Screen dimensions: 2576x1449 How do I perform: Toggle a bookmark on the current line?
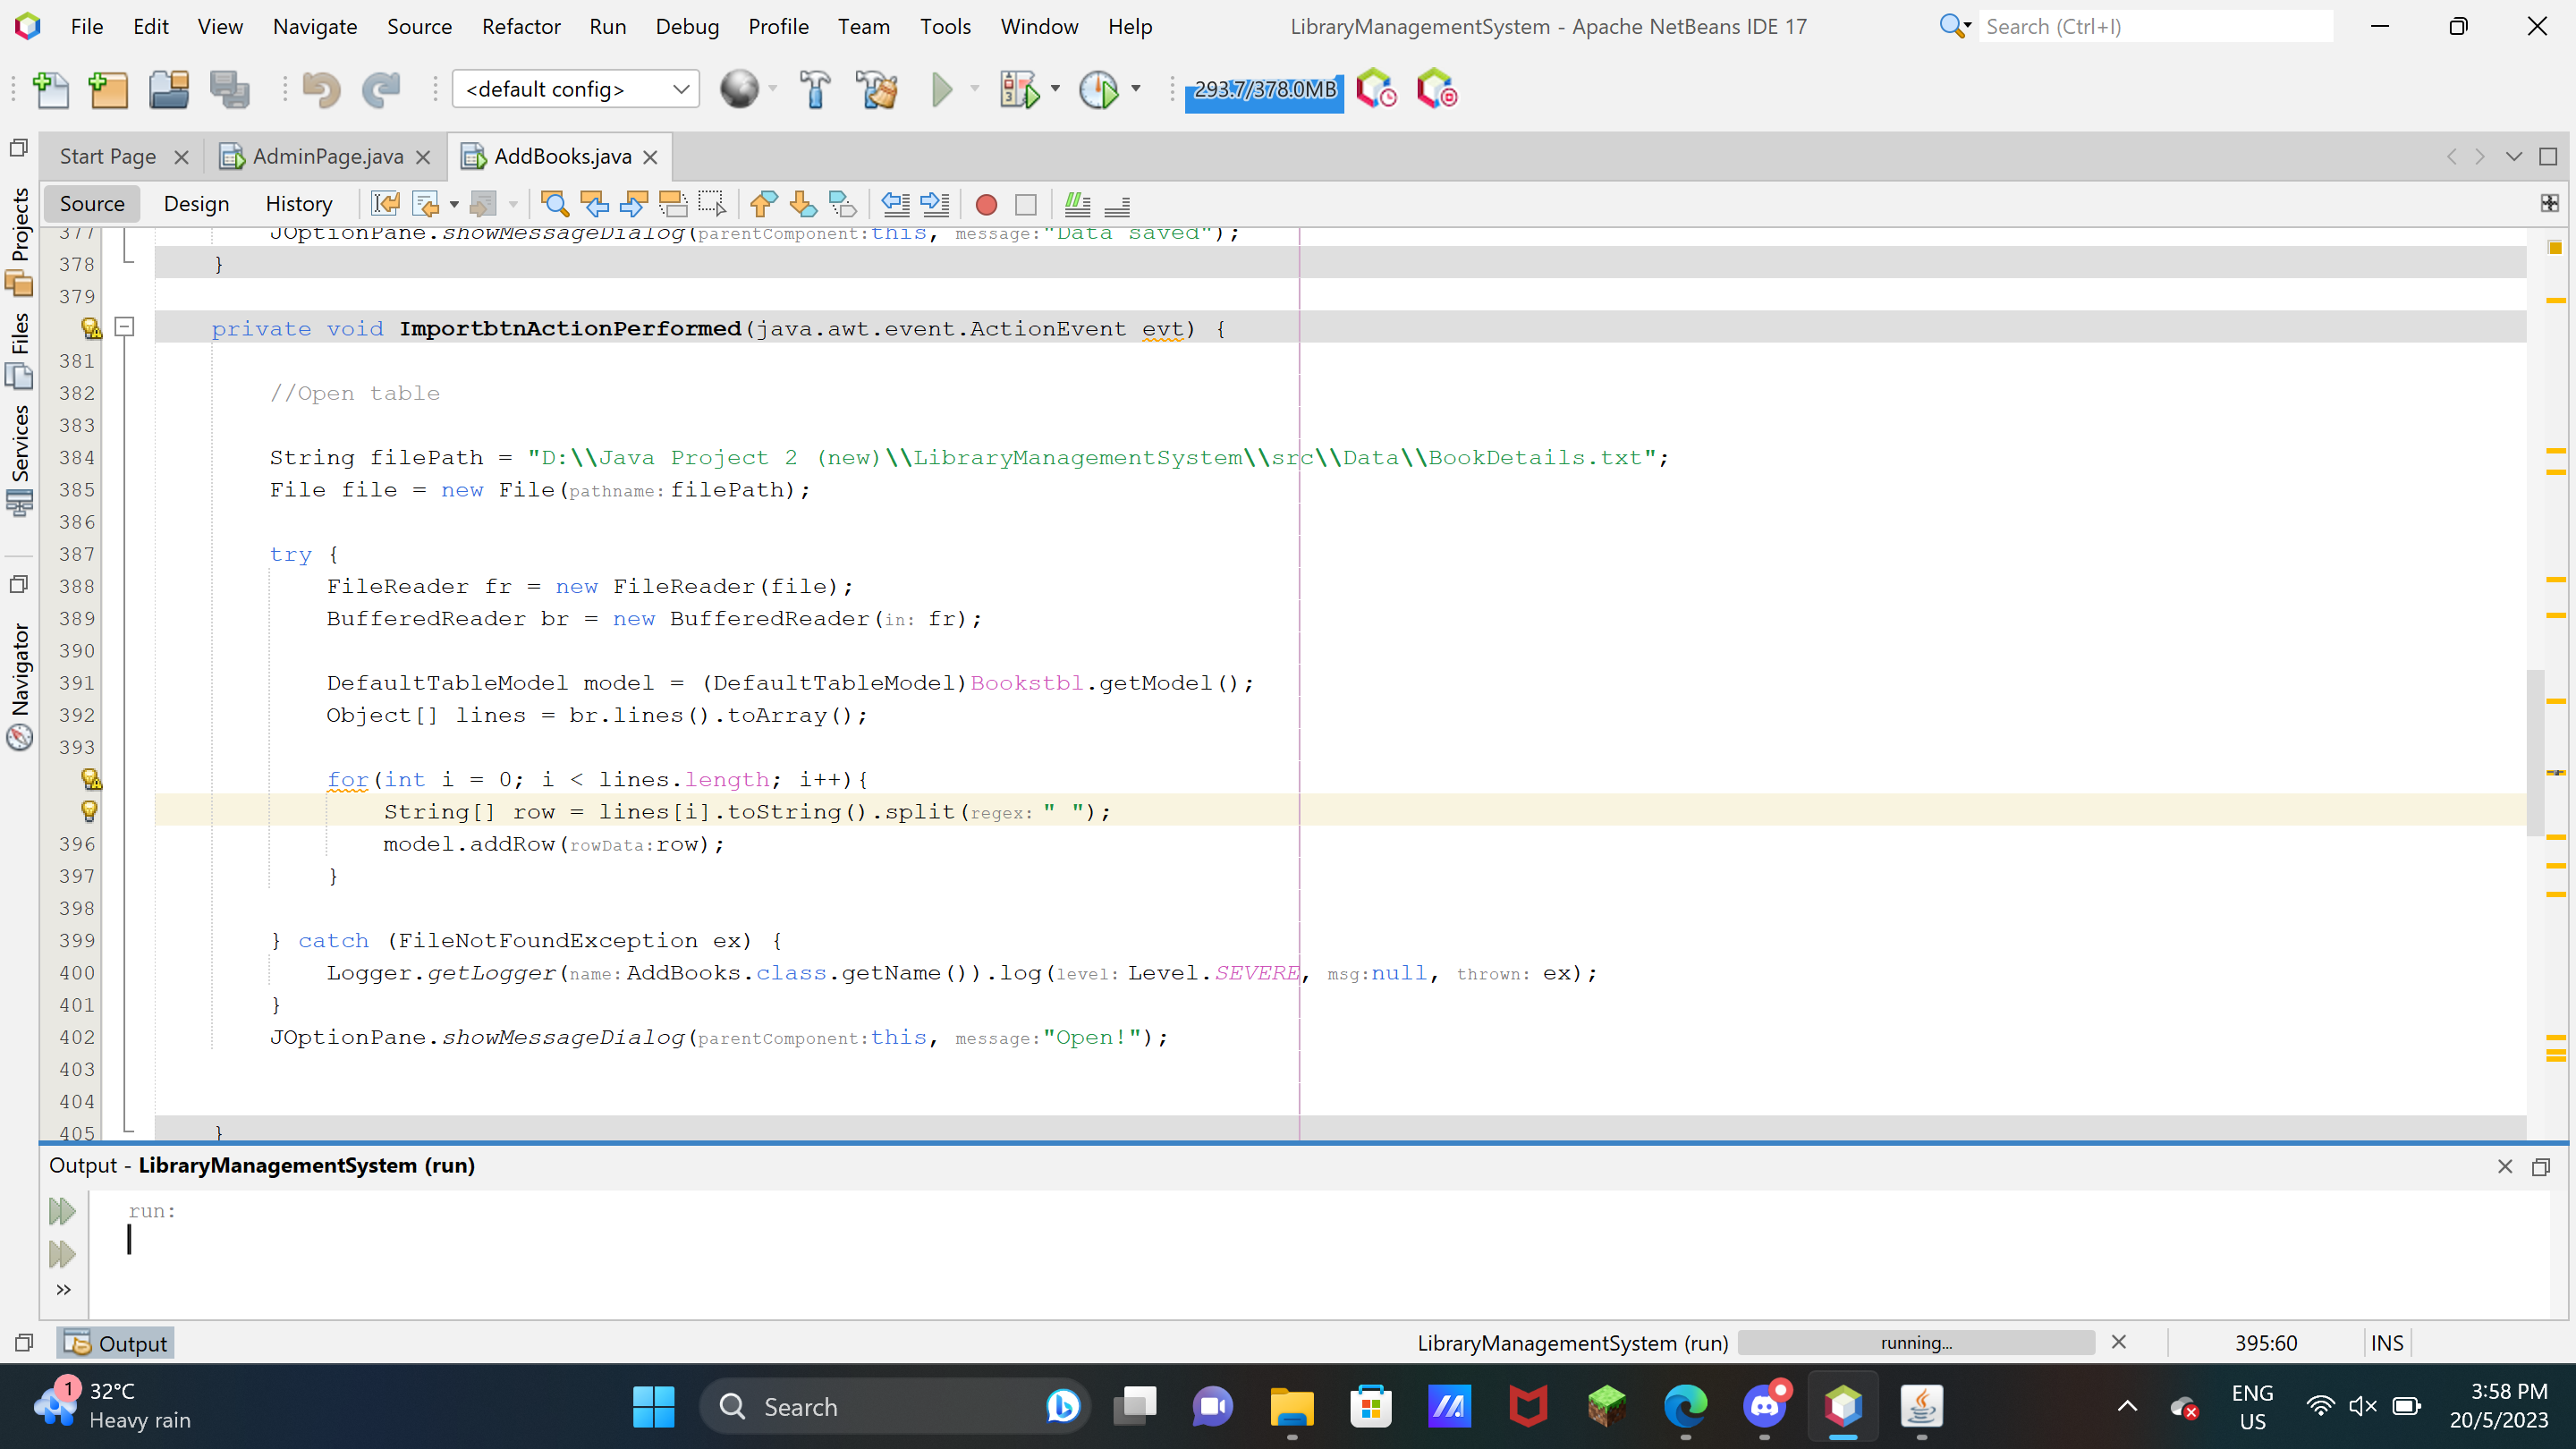(843, 204)
